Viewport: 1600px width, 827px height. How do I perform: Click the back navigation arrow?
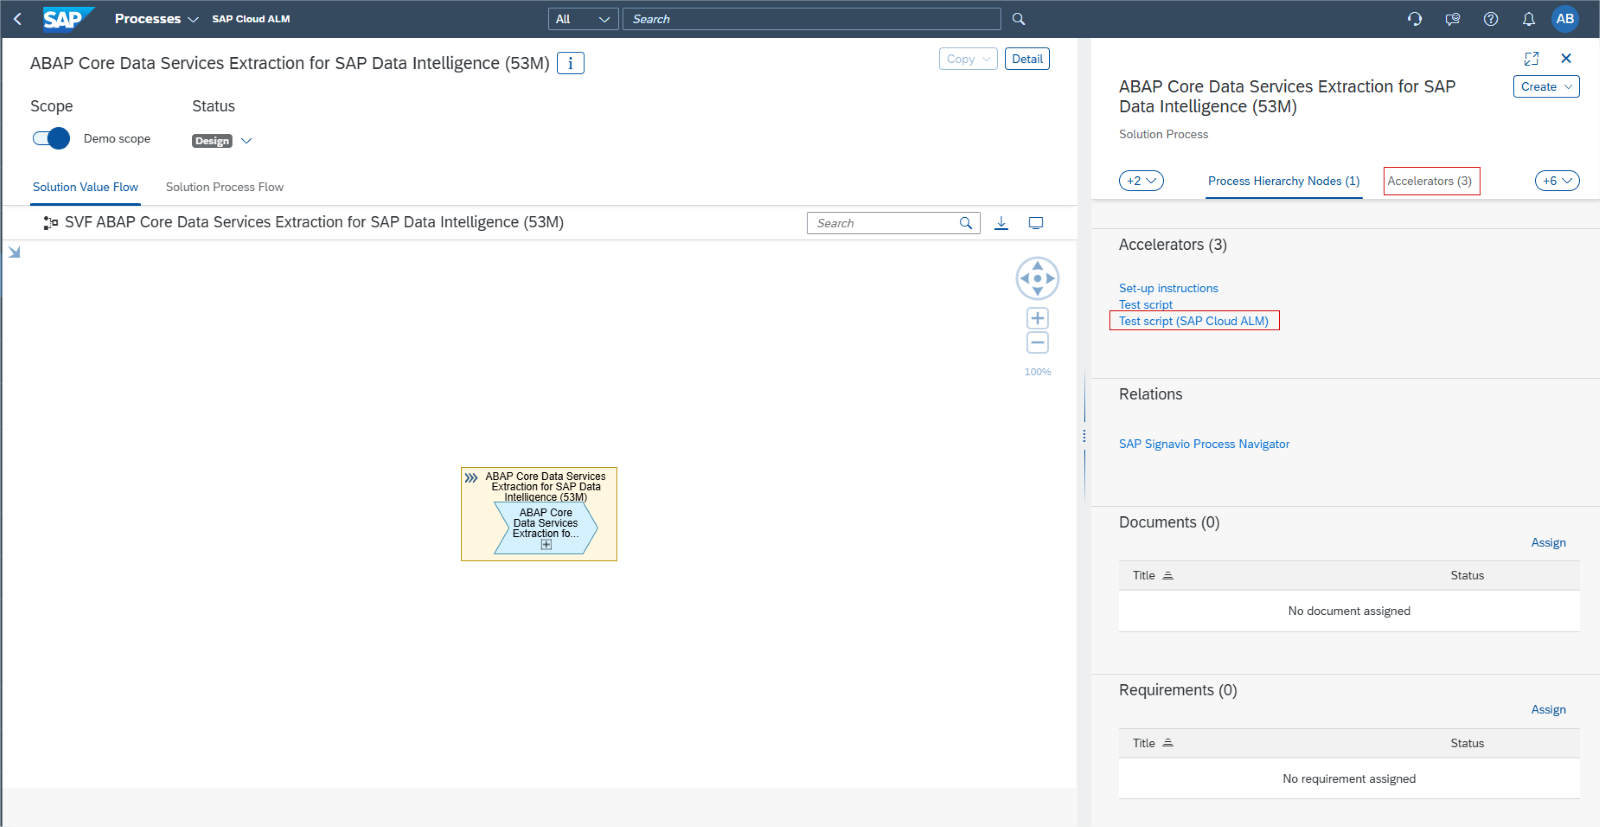[17, 19]
